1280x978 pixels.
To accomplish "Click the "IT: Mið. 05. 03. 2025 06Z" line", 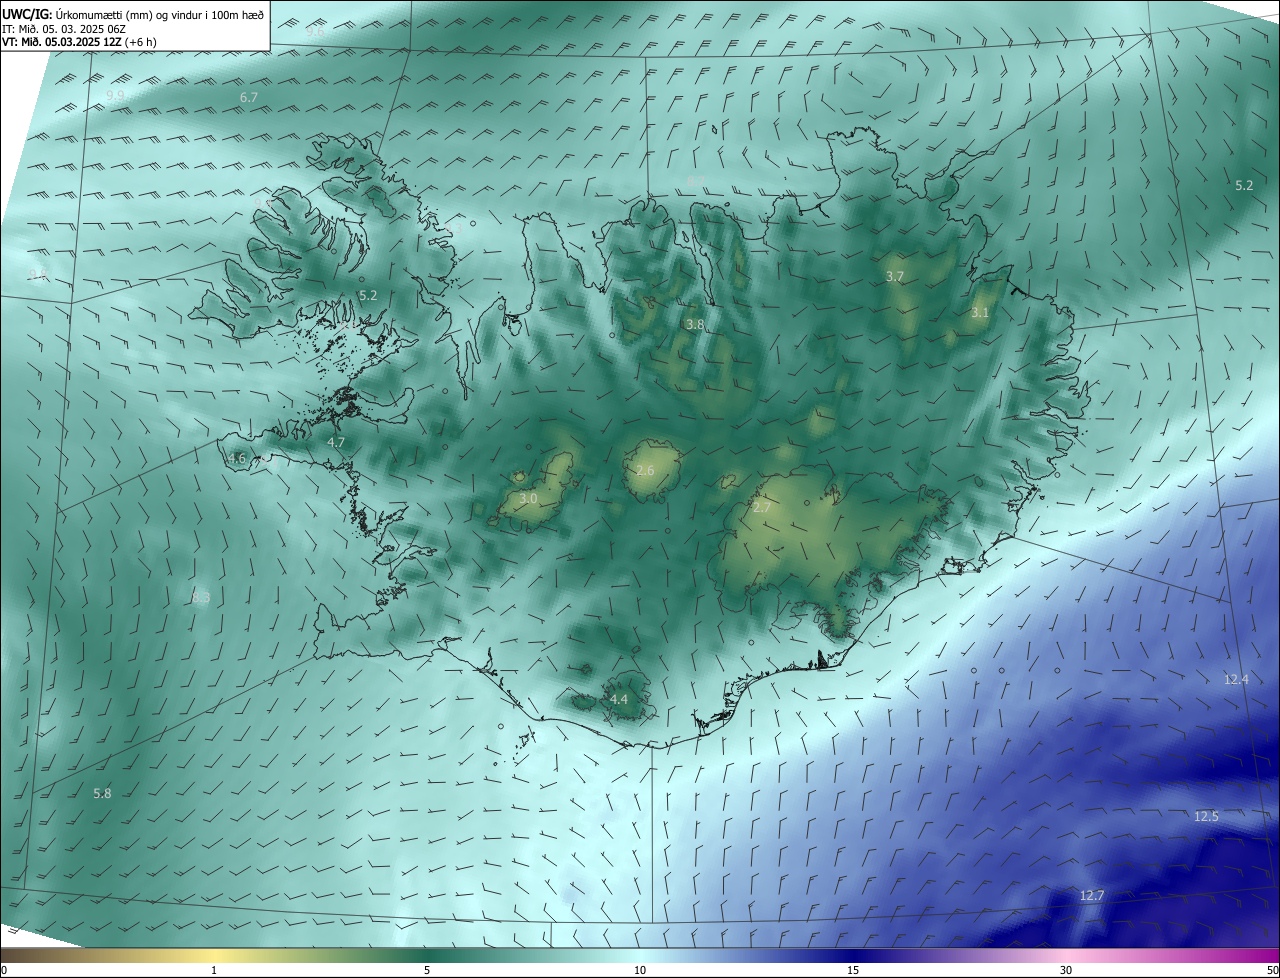I will [x=64, y=29].
